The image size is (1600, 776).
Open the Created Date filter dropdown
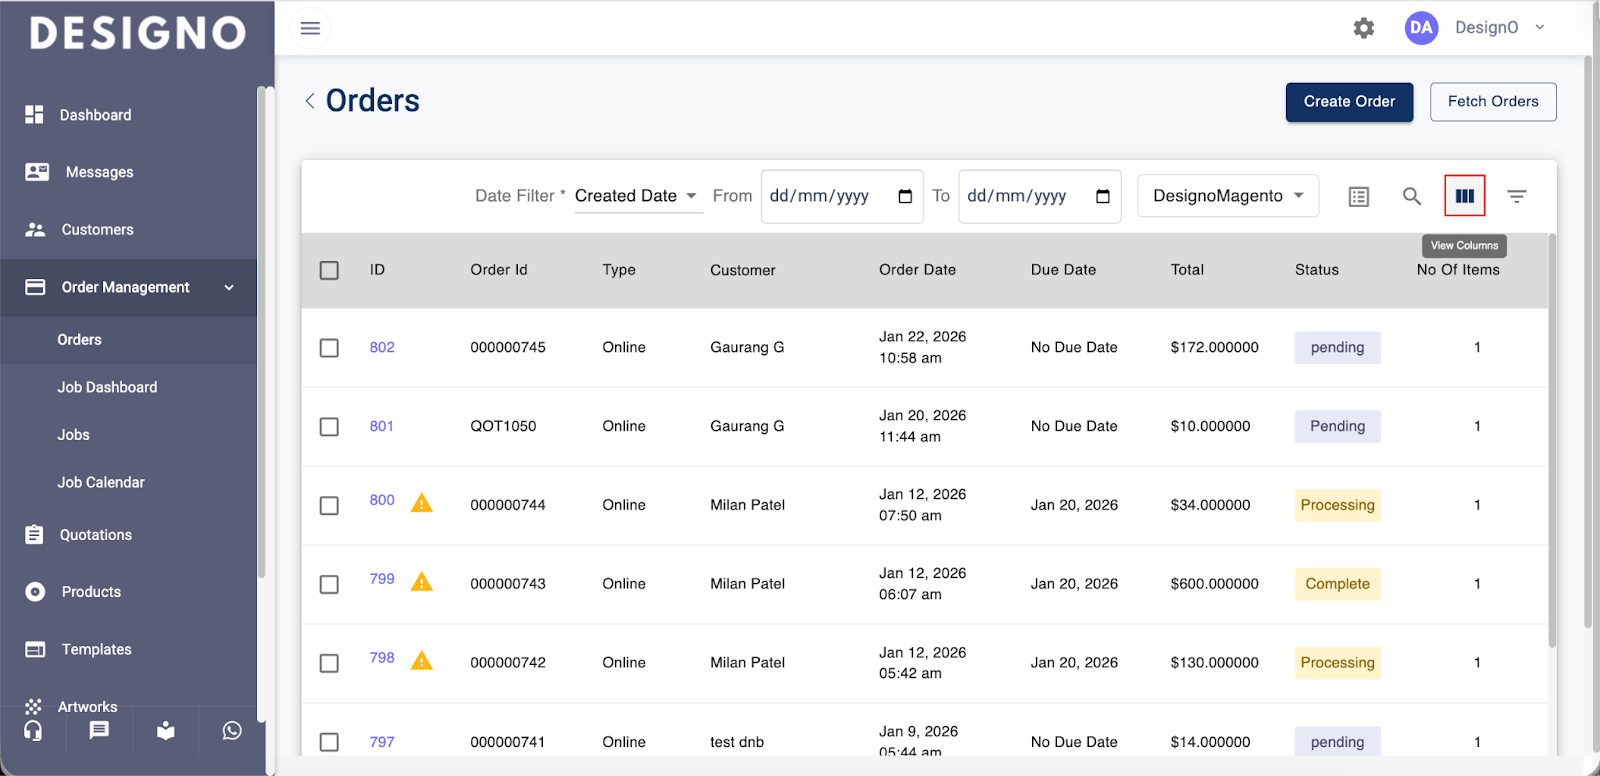tap(636, 196)
